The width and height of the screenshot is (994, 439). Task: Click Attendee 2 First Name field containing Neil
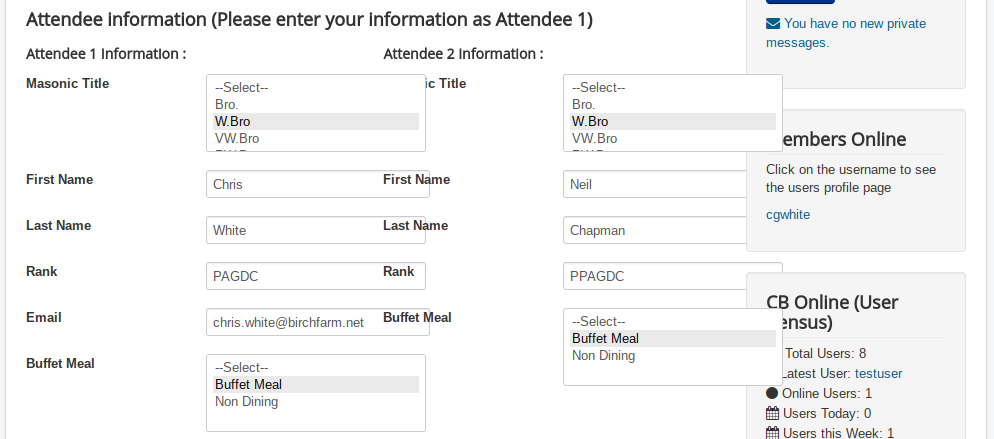(655, 184)
